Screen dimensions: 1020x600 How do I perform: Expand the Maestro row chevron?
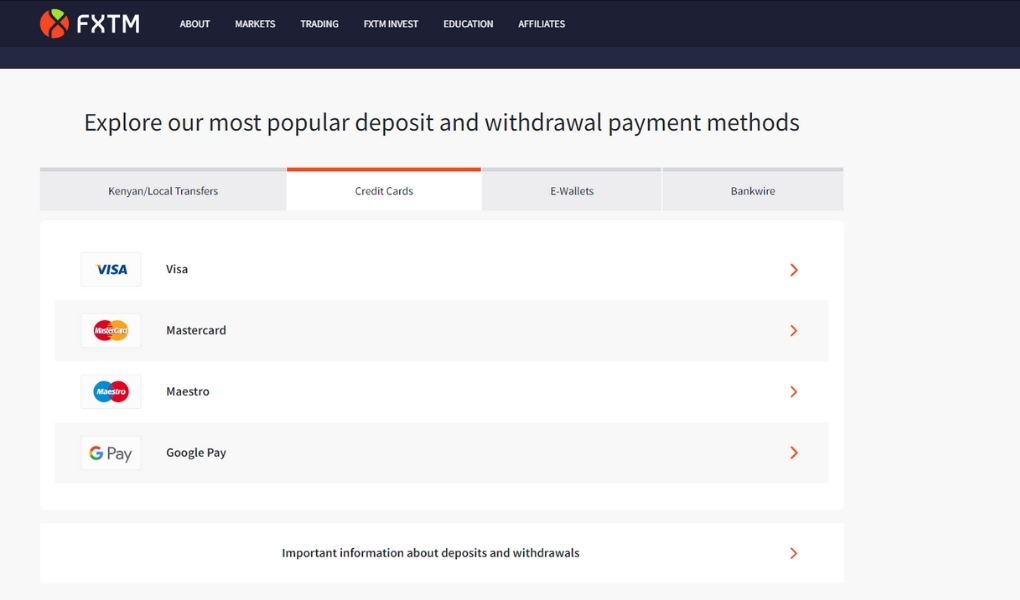794,392
